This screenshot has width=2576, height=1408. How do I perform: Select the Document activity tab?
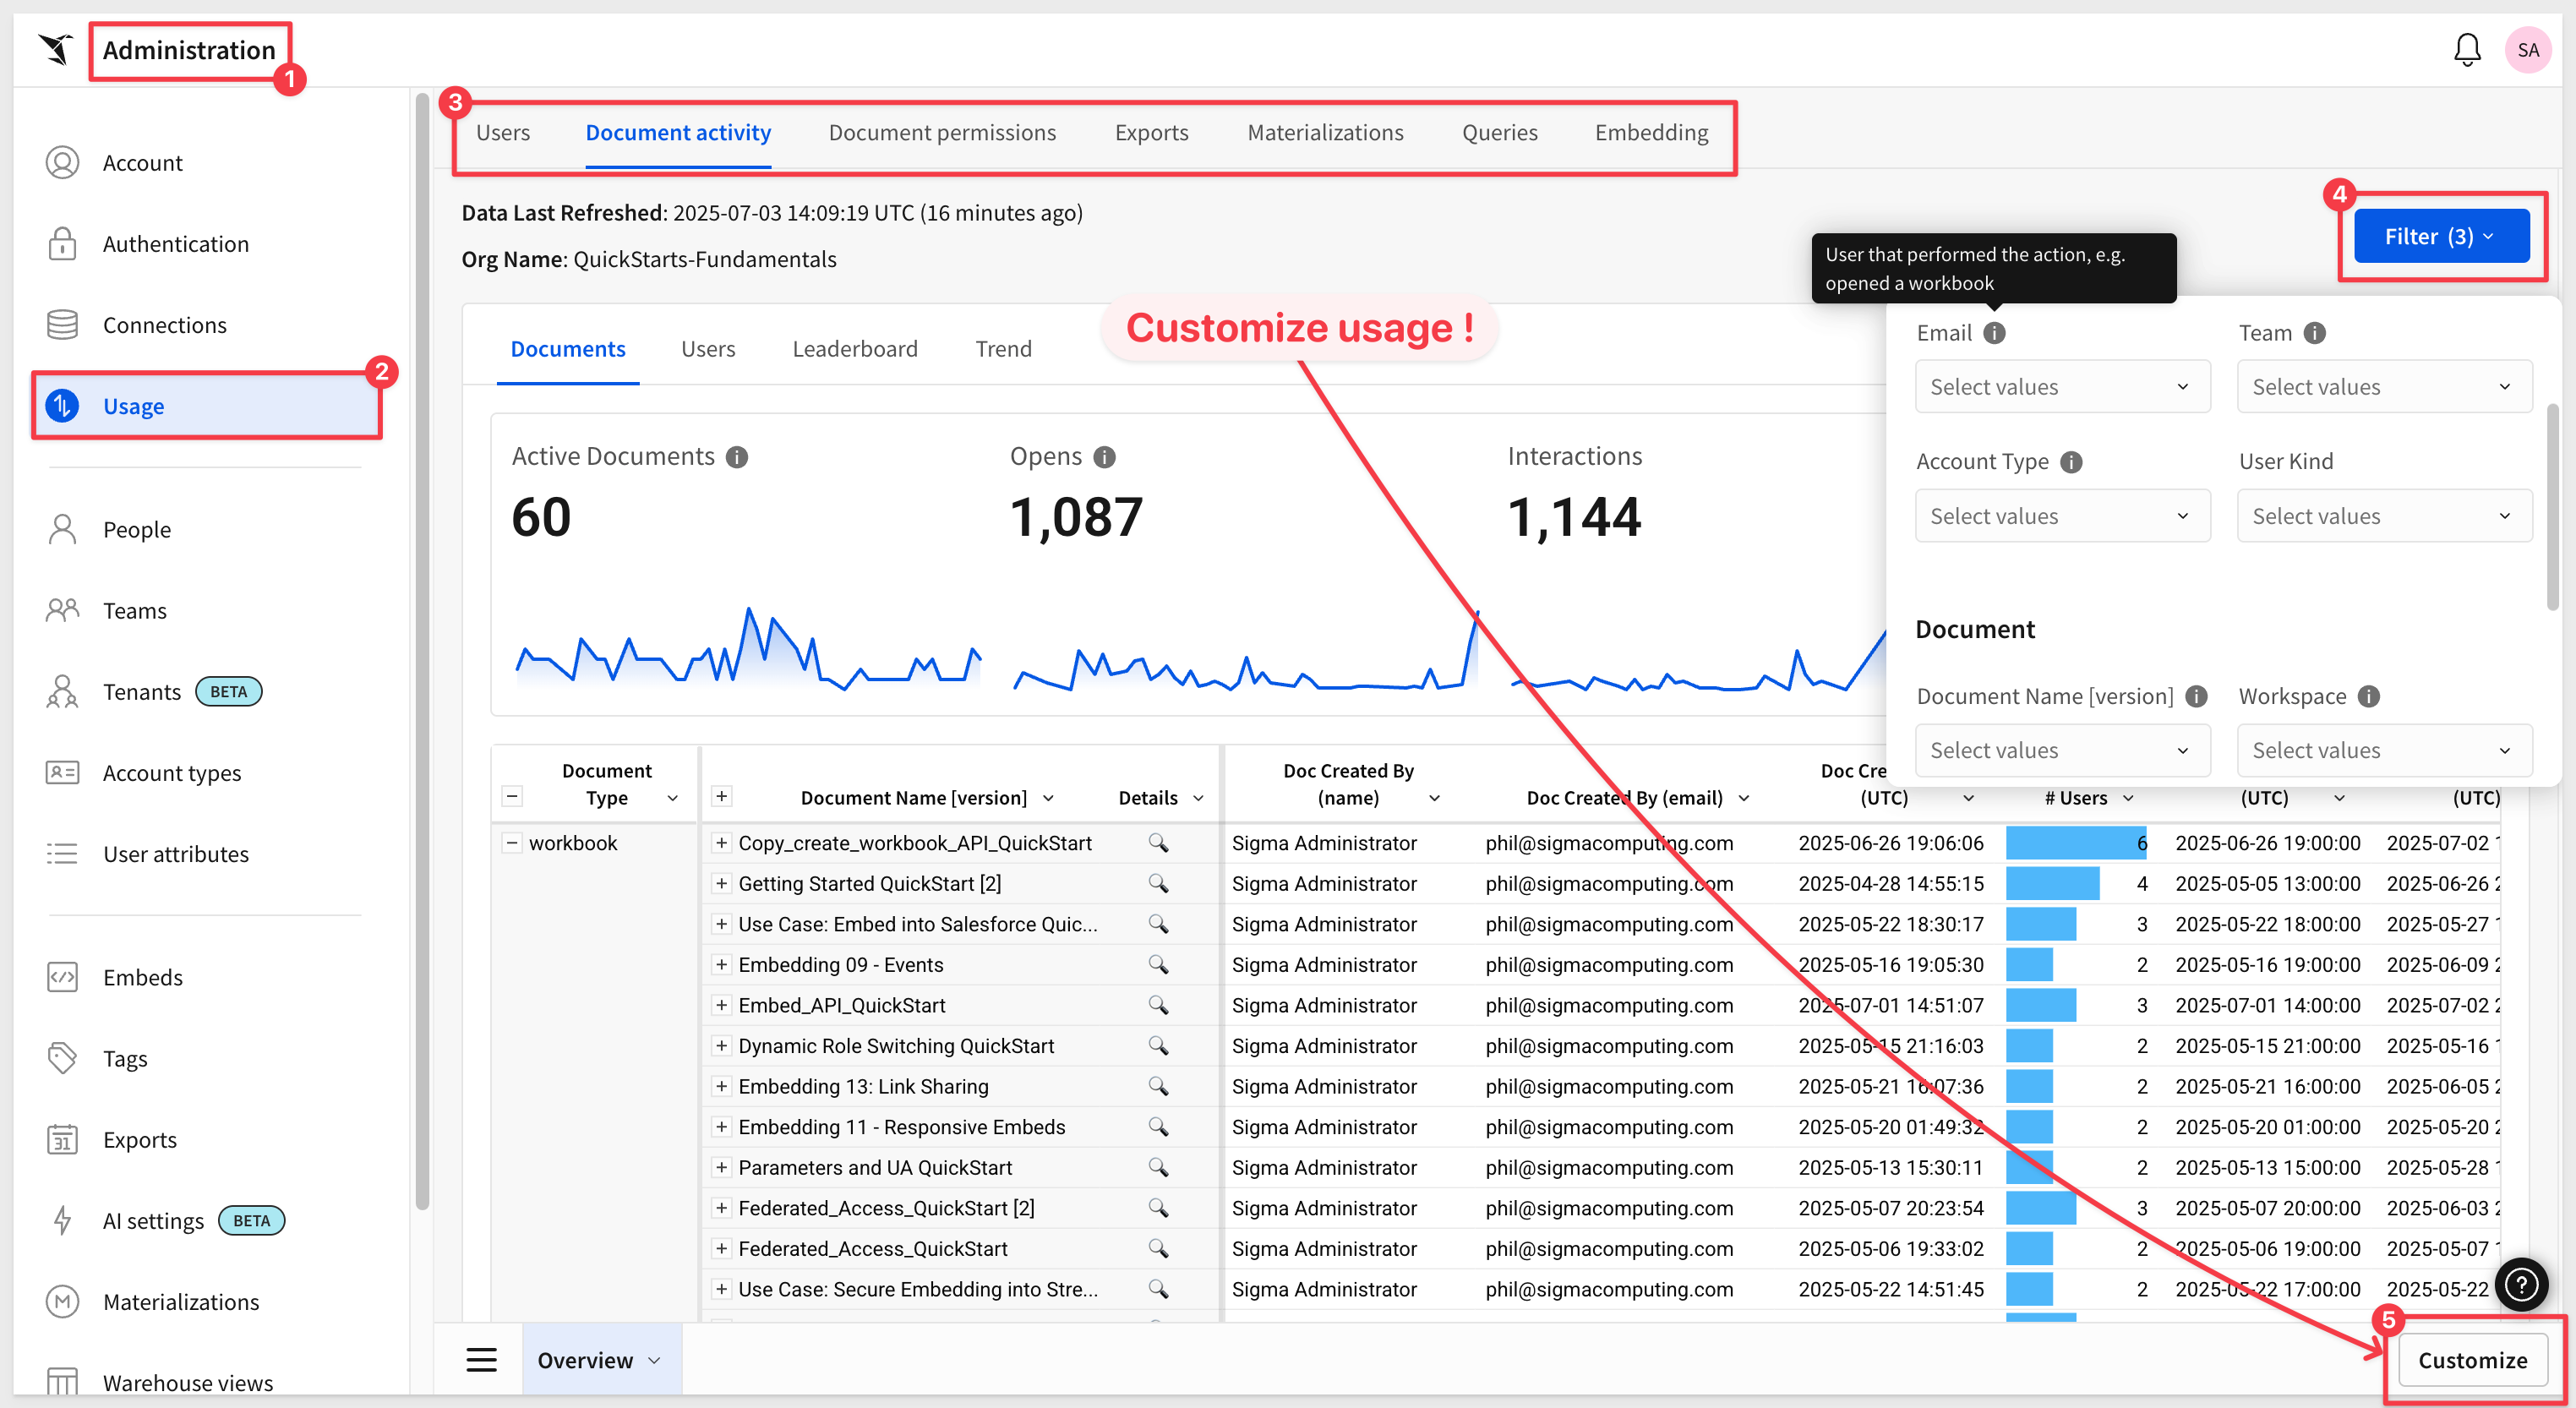click(x=678, y=132)
